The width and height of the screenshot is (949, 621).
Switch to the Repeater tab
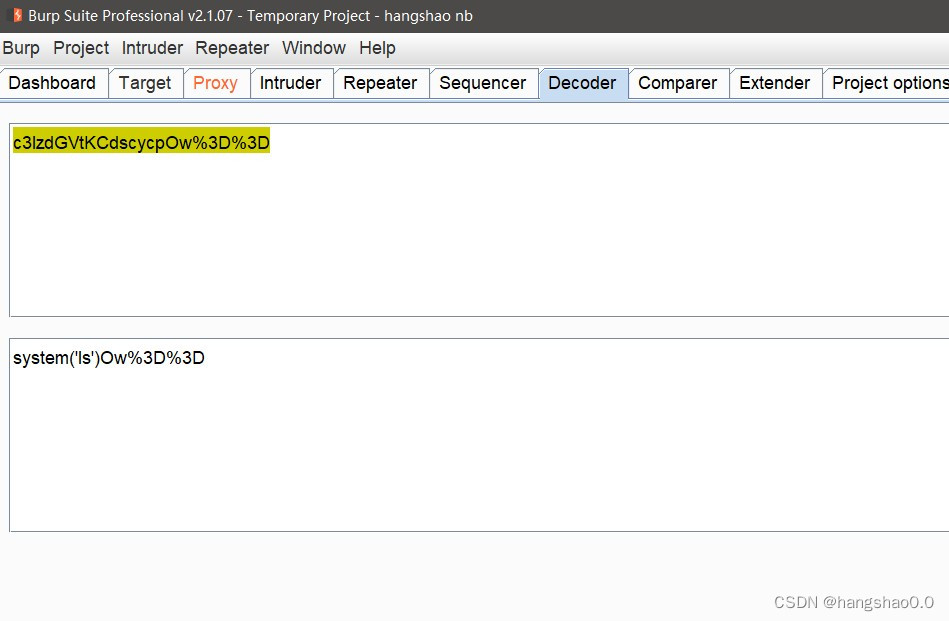tap(380, 83)
